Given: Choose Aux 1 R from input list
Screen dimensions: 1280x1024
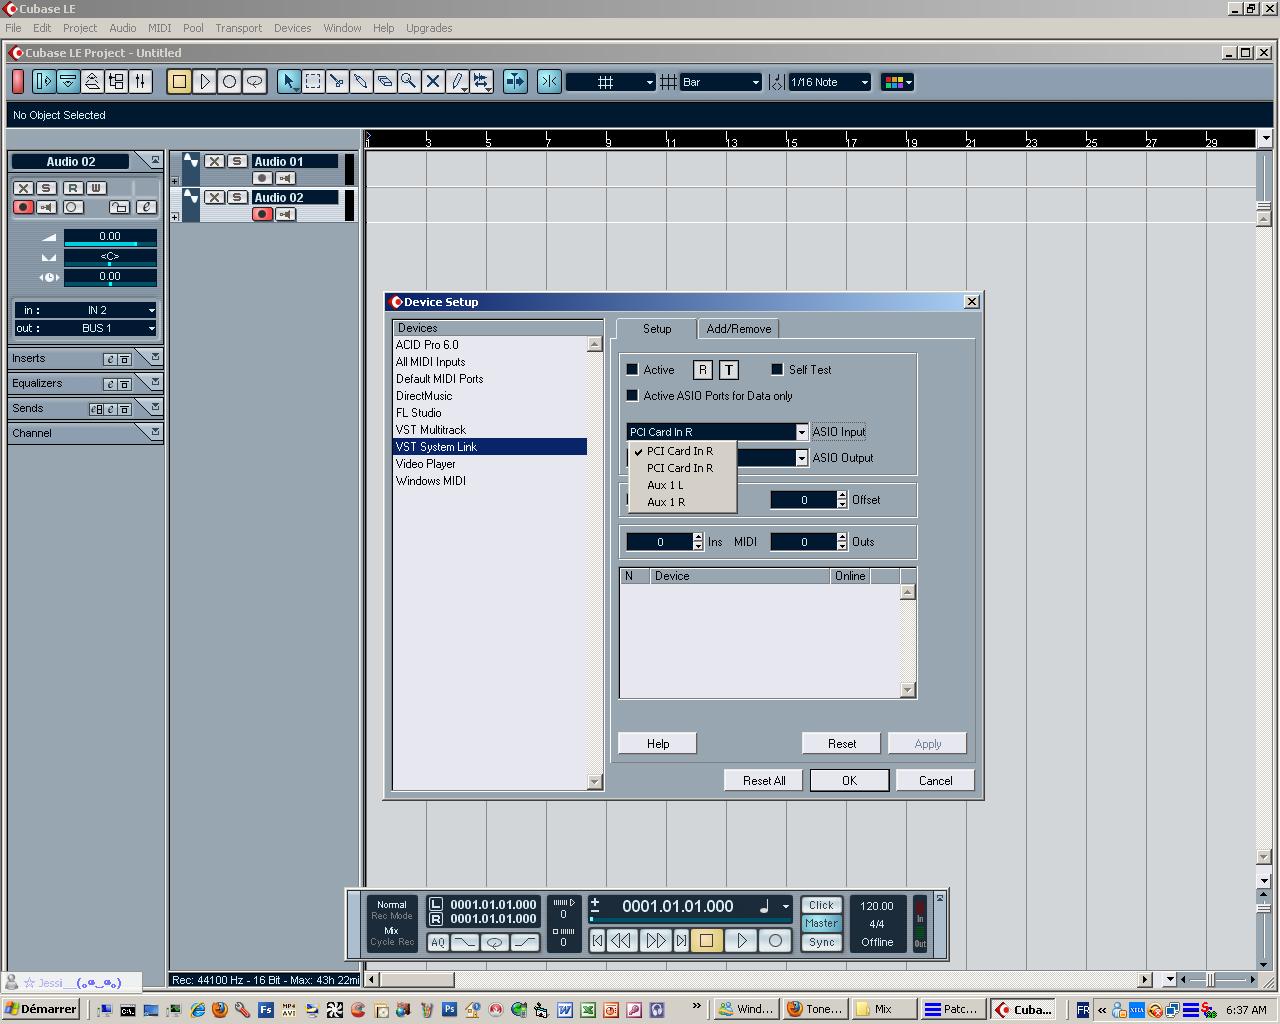Looking at the screenshot, I should tap(682, 502).
